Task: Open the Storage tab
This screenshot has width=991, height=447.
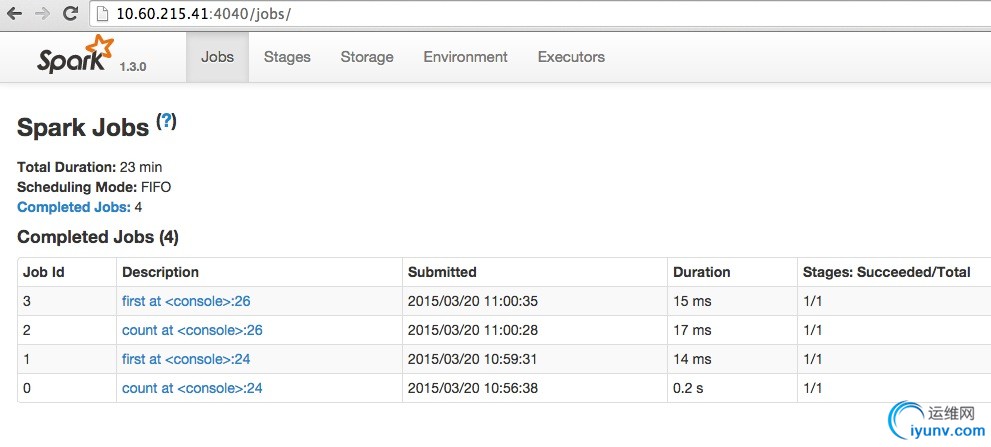Action: (367, 57)
